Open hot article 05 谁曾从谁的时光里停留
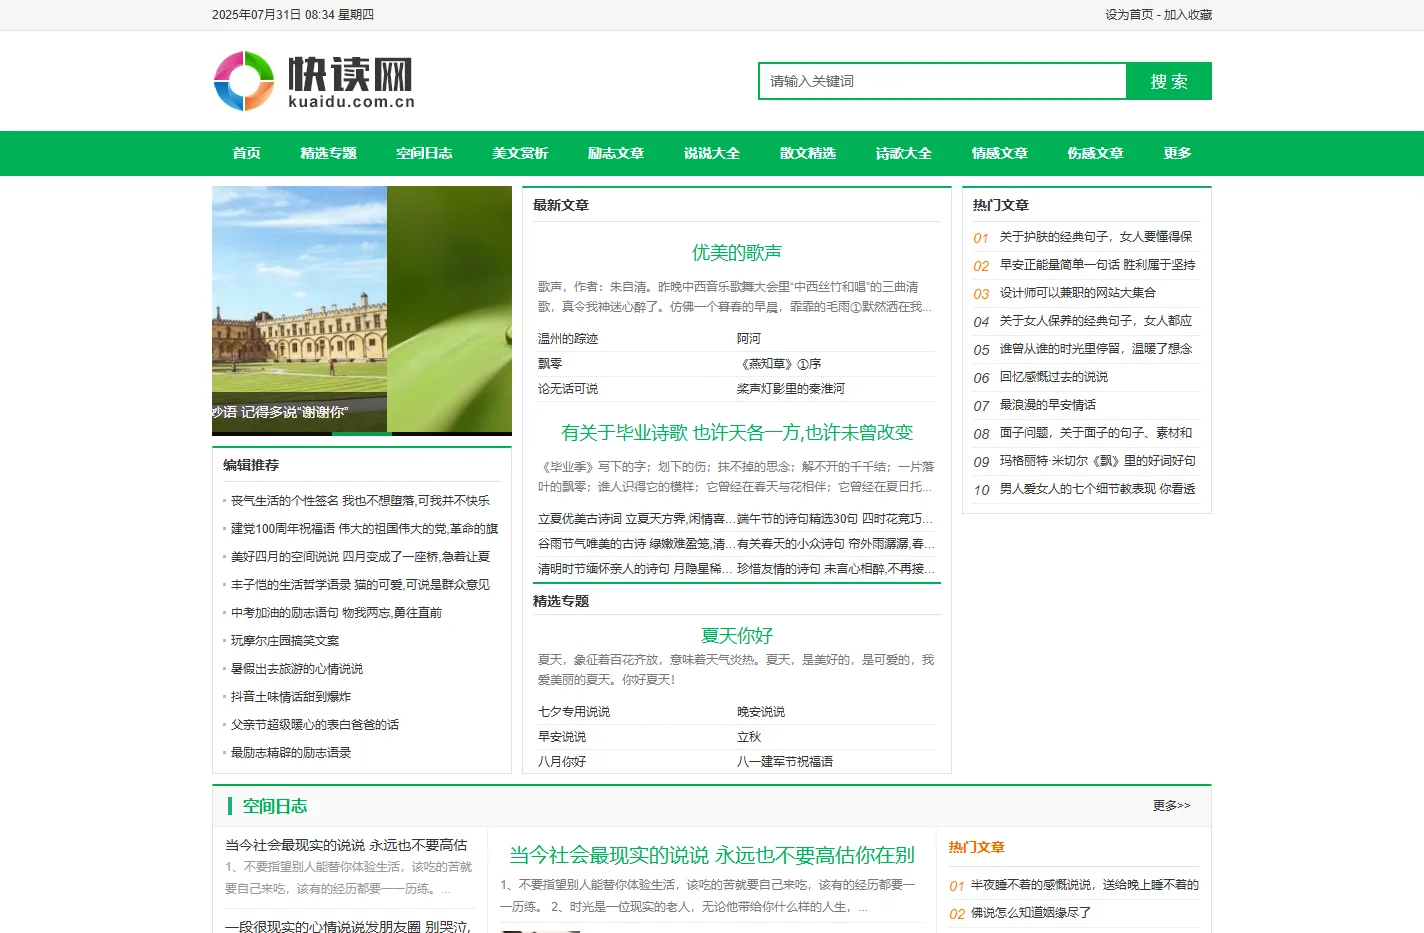The height and width of the screenshot is (933, 1424). click(1096, 349)
